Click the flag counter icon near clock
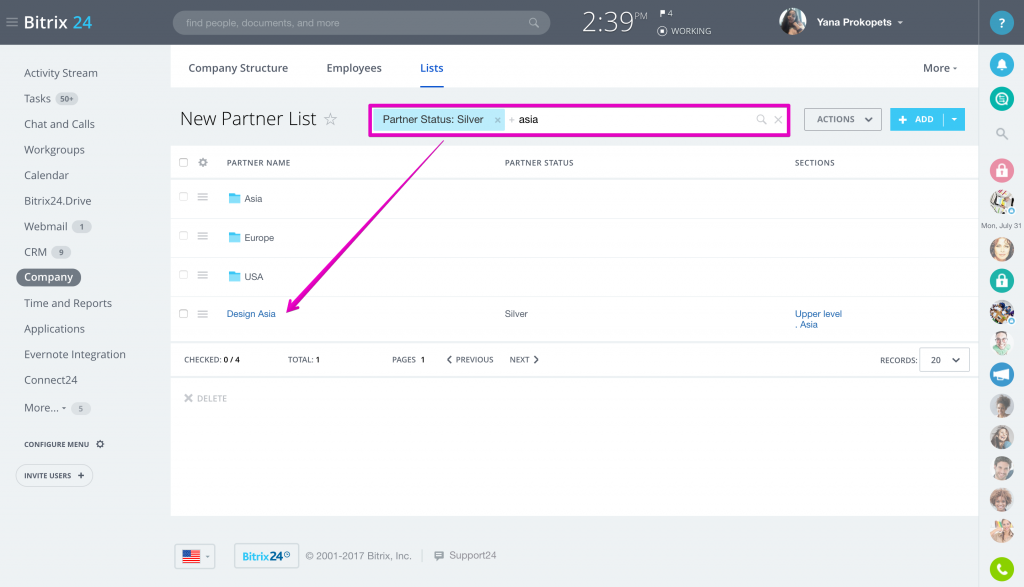This screenshot has height=587, width=1024. tap(665, 13)
